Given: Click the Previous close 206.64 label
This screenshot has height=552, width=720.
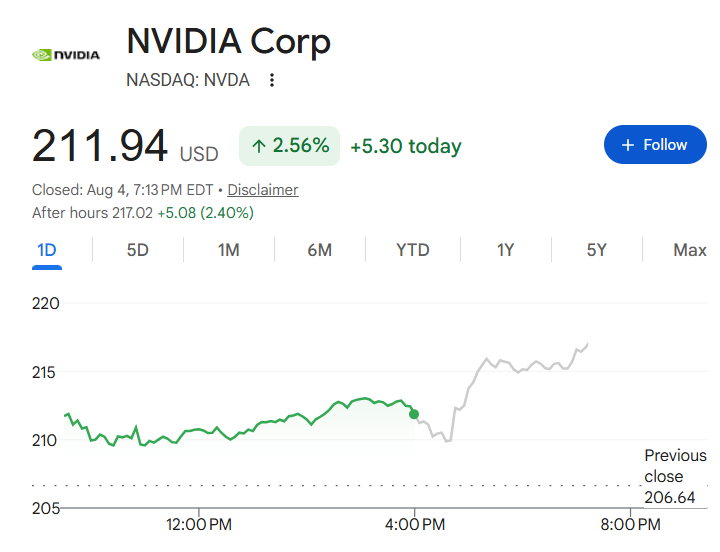Looking at the screenshot, I should pos(675,476).
